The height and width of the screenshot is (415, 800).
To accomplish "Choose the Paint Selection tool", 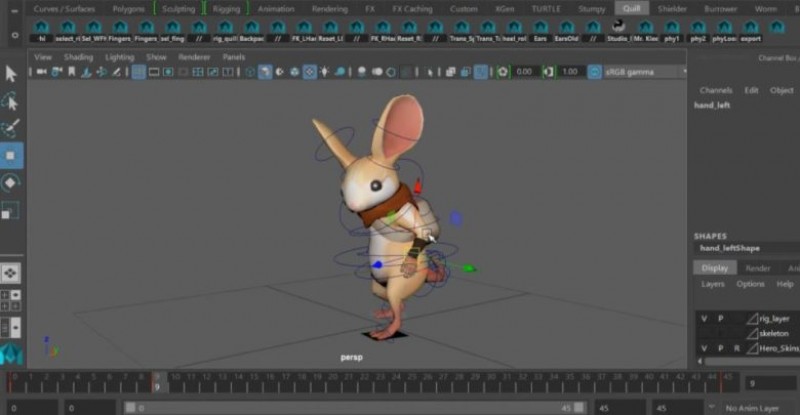I will [x=11, y=129].
